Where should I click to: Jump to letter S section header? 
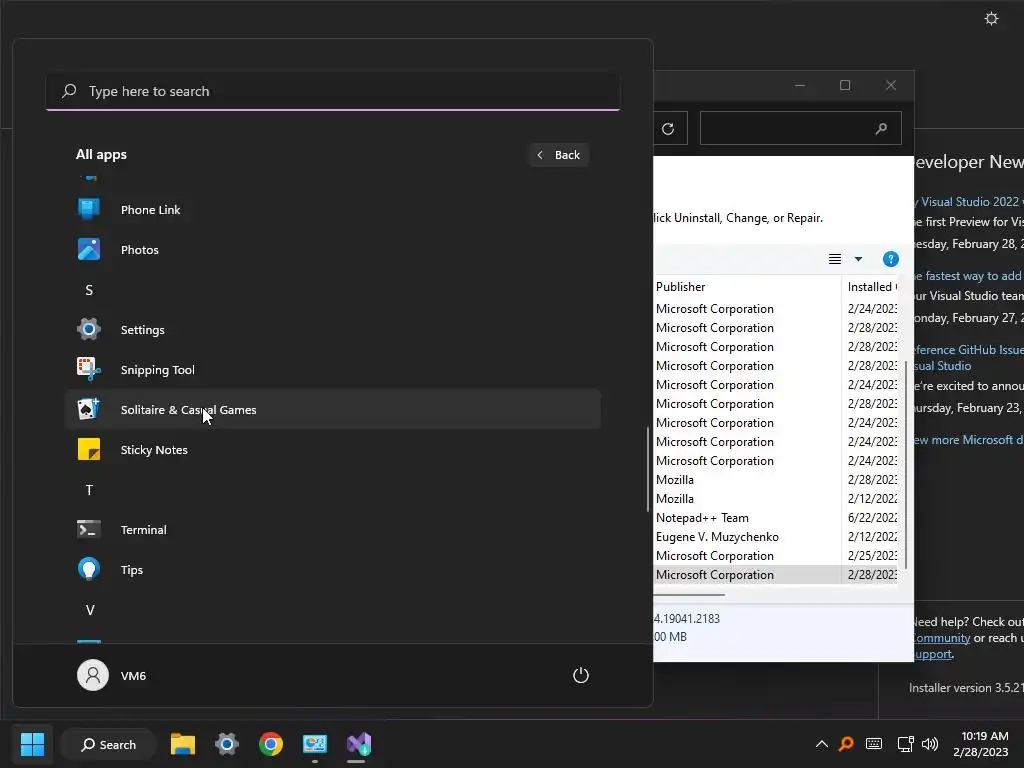(x=89, y=290)
